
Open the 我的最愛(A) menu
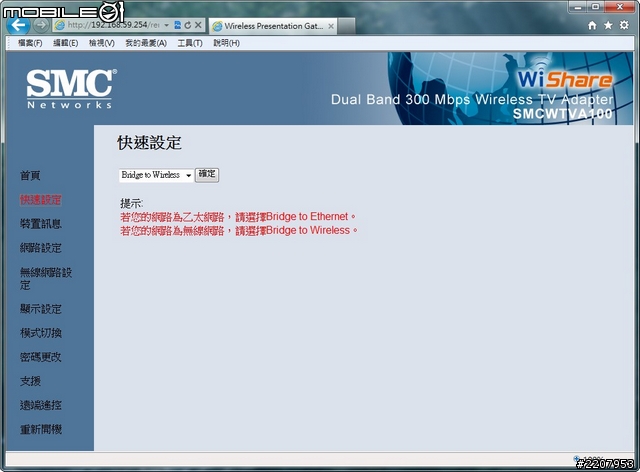146,43
